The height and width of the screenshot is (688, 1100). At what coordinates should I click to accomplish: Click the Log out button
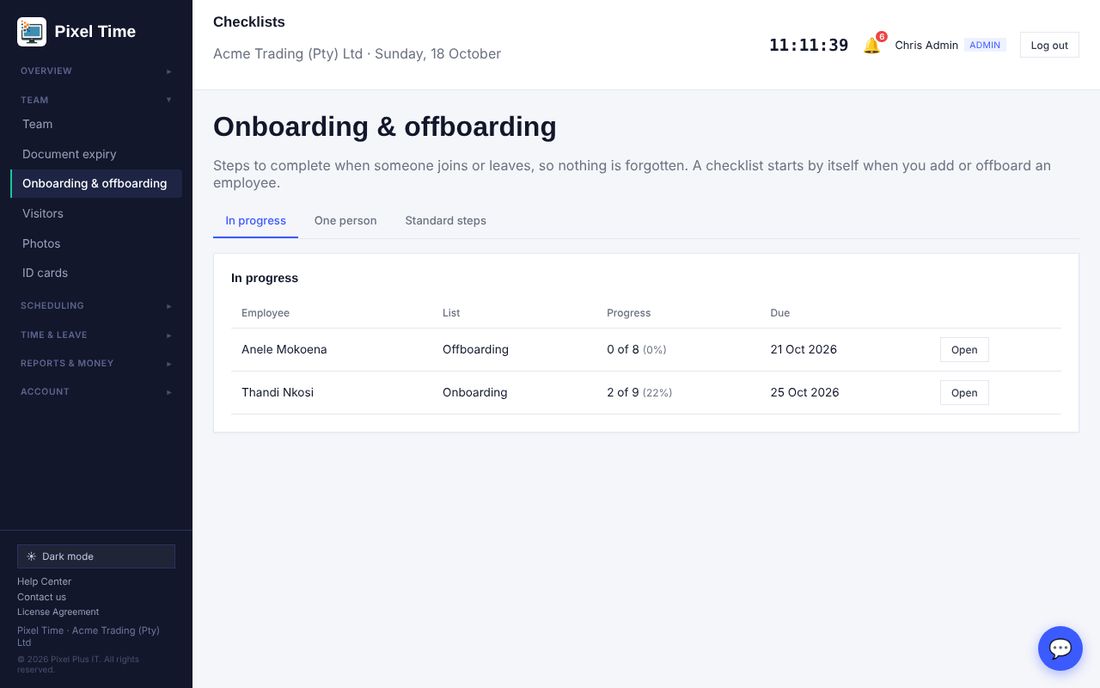coord(1049,45)
